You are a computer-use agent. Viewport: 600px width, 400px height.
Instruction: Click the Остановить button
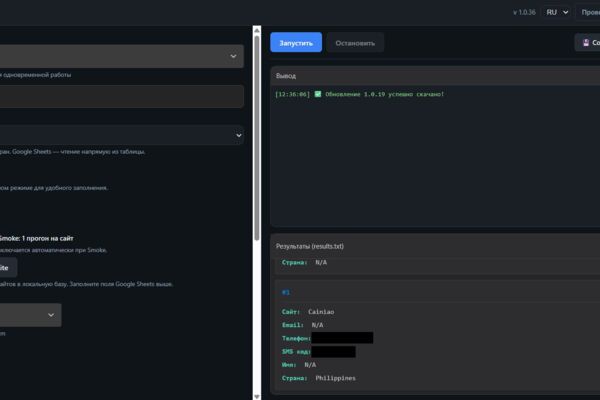355,43
